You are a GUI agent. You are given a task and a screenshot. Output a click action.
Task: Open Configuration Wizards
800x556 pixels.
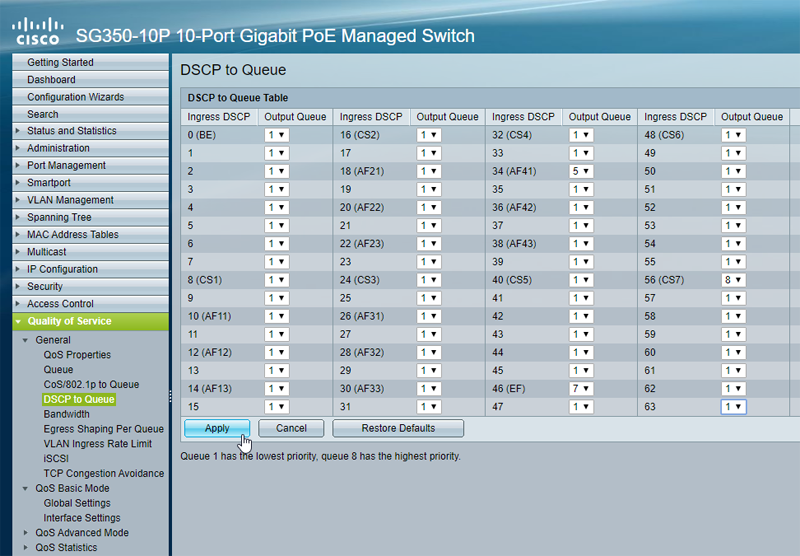click(x=90, y=97)
